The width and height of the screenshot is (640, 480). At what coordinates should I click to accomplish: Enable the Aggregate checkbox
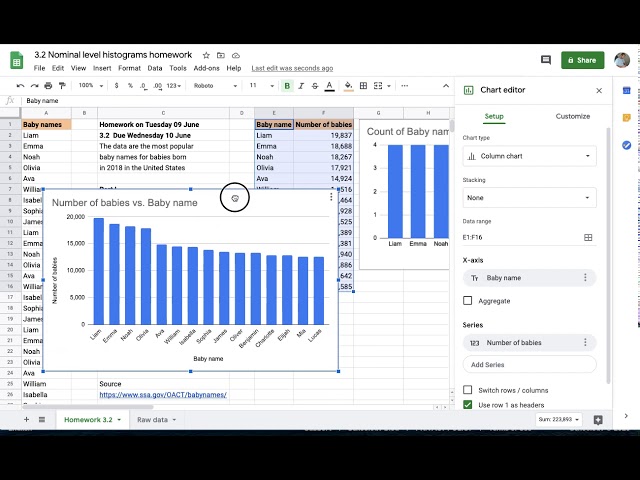coord(468,301)
